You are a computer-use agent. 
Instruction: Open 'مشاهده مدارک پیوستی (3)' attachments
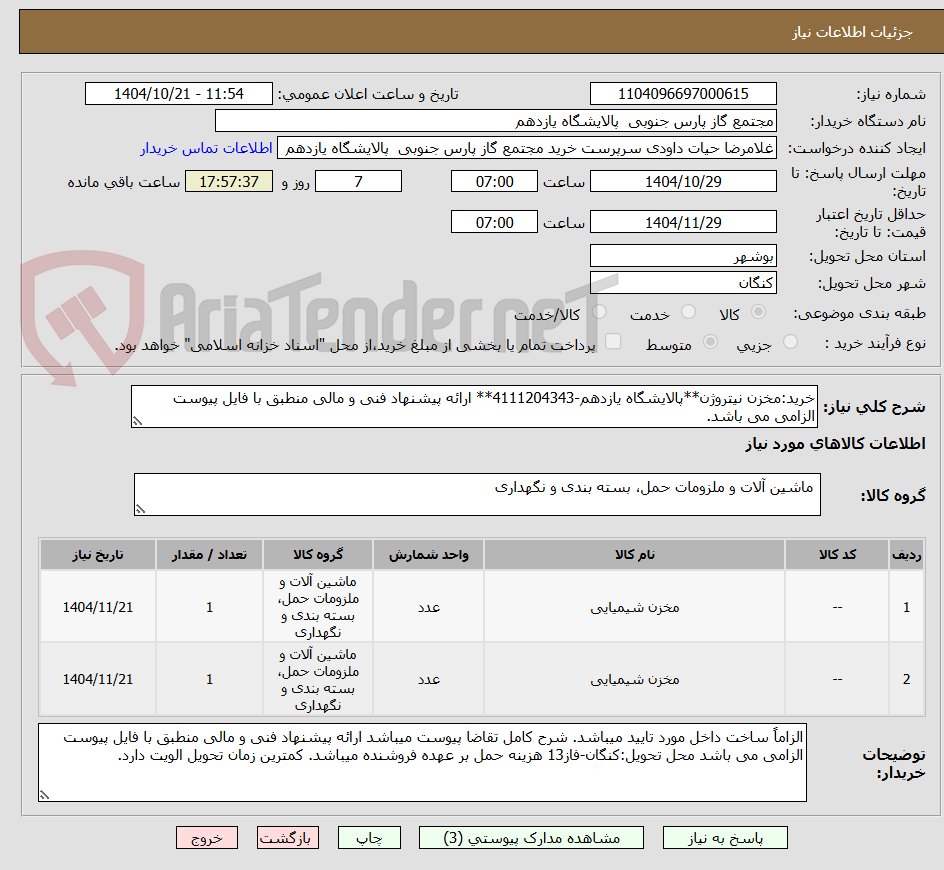[531, 837]
